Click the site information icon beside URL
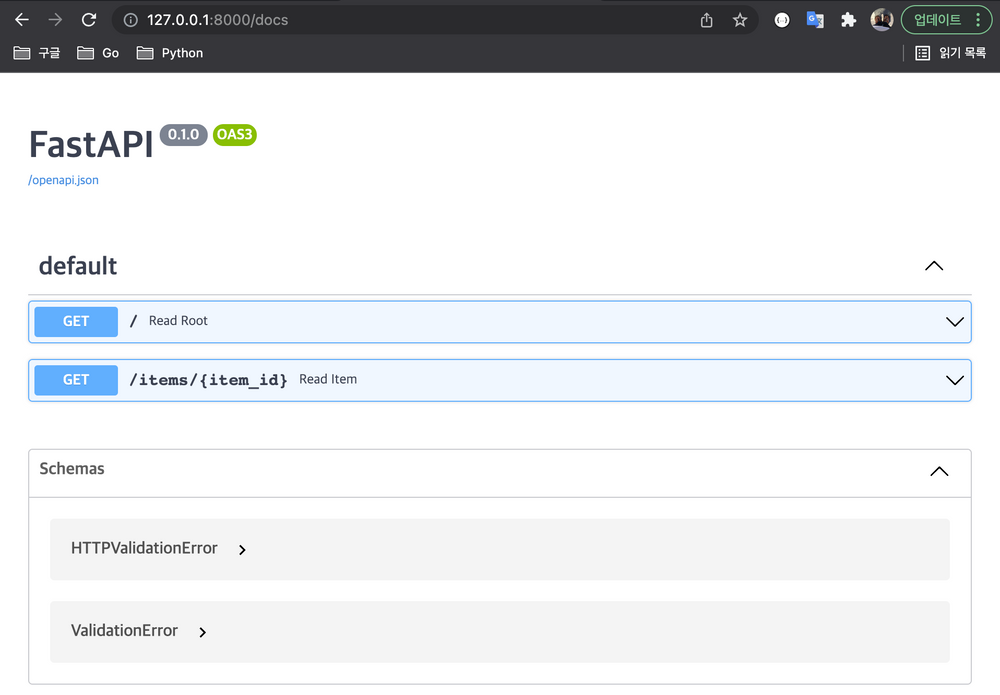 [x=130, y=20]
